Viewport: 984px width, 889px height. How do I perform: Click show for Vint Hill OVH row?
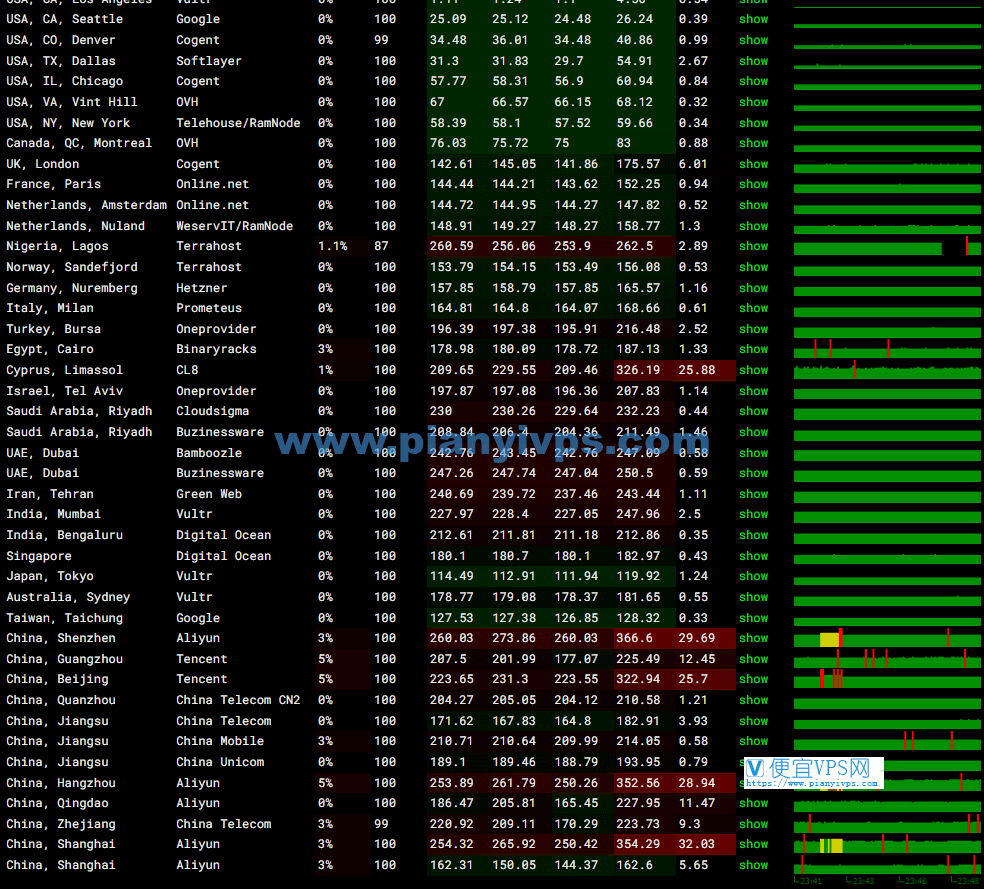click(753, 102)
